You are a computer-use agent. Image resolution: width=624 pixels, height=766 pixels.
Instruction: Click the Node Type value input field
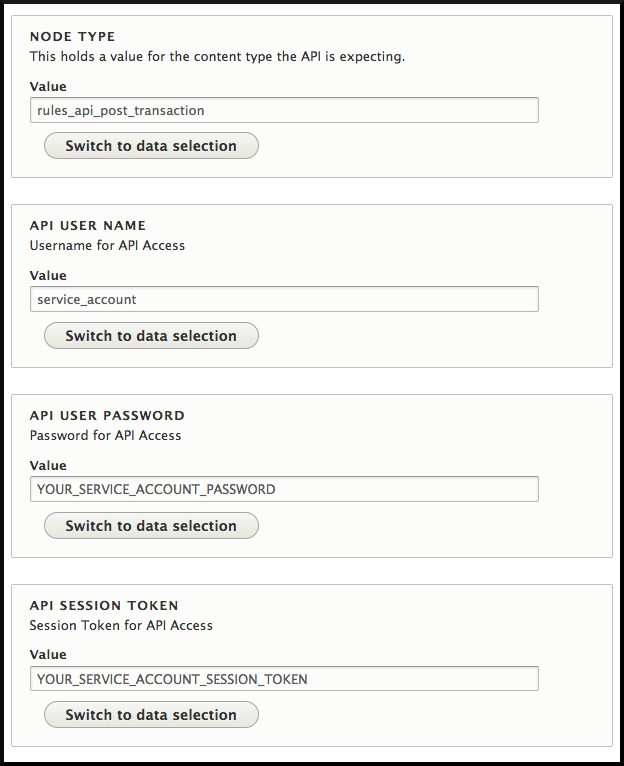pyautogui.click(x=284, y=109)
